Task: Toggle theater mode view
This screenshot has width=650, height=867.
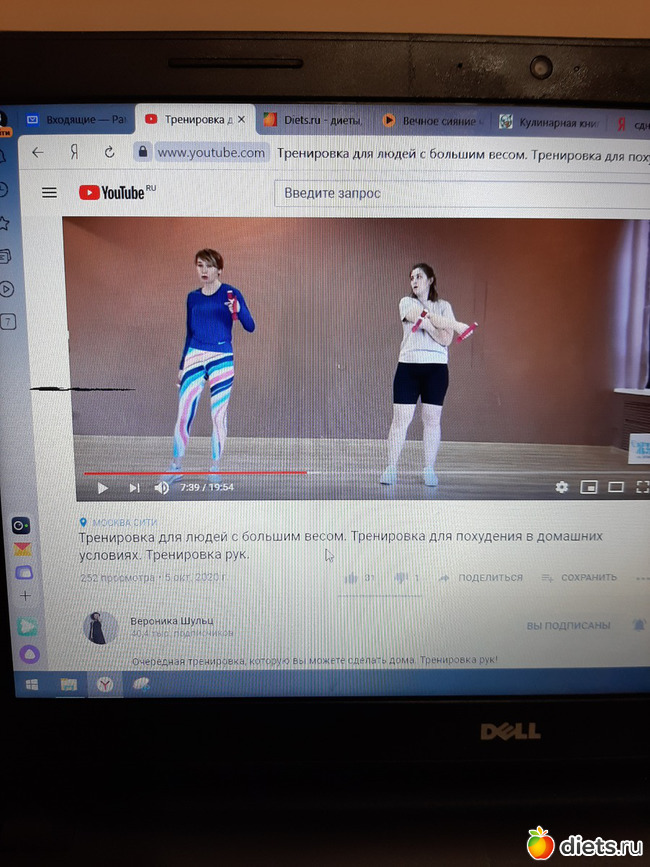Action: click(616, 487)
